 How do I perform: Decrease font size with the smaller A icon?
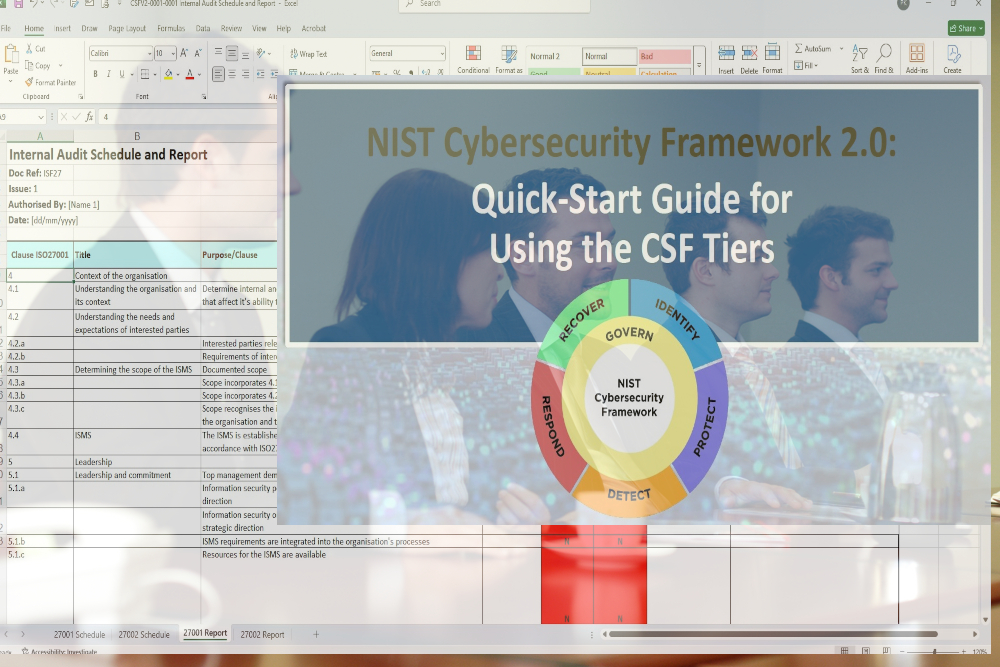pyautogui.click(x=198, y=54)
